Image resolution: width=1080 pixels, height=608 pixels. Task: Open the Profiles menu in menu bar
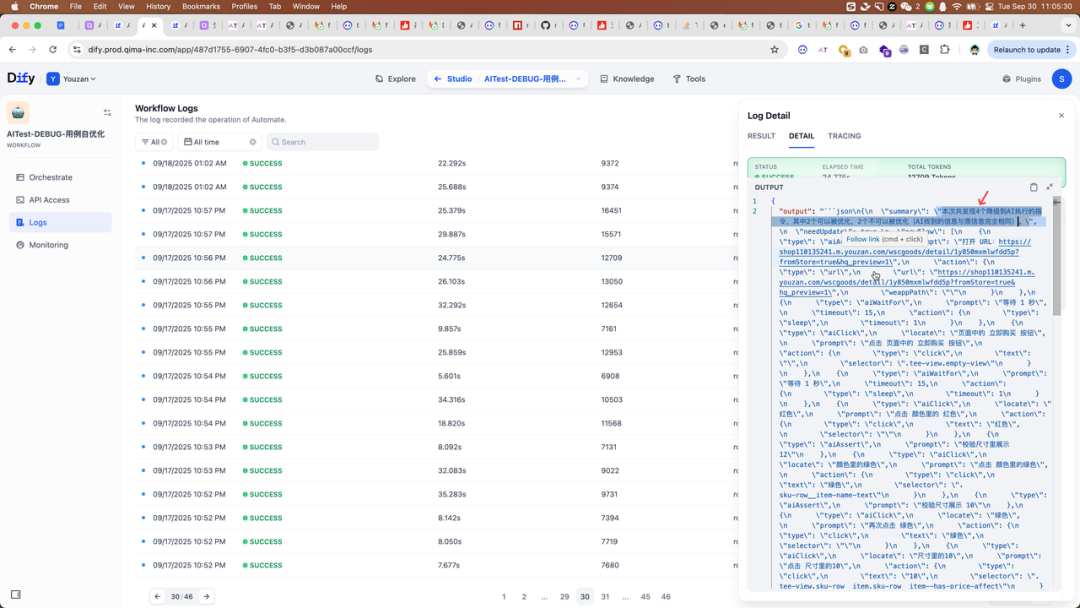coord(244,6)
